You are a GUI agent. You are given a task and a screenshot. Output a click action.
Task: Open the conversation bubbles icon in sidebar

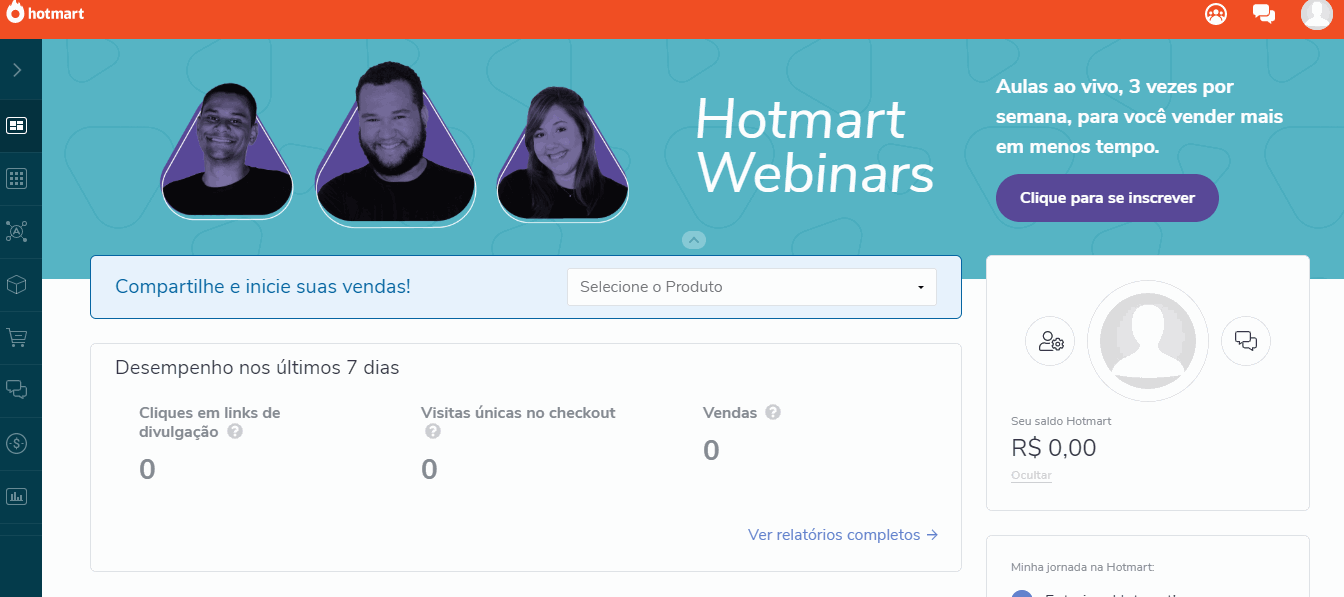(x=17, y=390)
